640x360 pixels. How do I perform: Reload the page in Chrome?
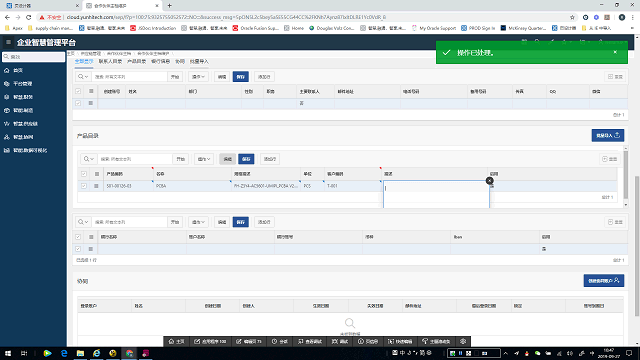click(x=28, y=17)
